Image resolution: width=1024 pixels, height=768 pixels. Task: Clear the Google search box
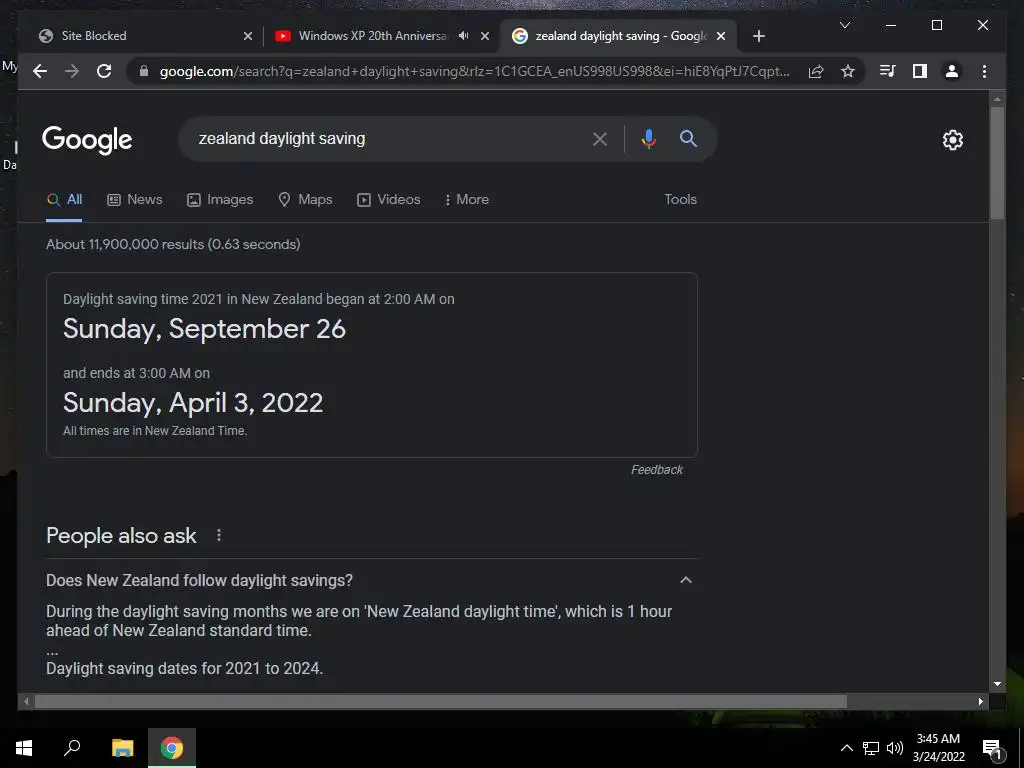600,139
